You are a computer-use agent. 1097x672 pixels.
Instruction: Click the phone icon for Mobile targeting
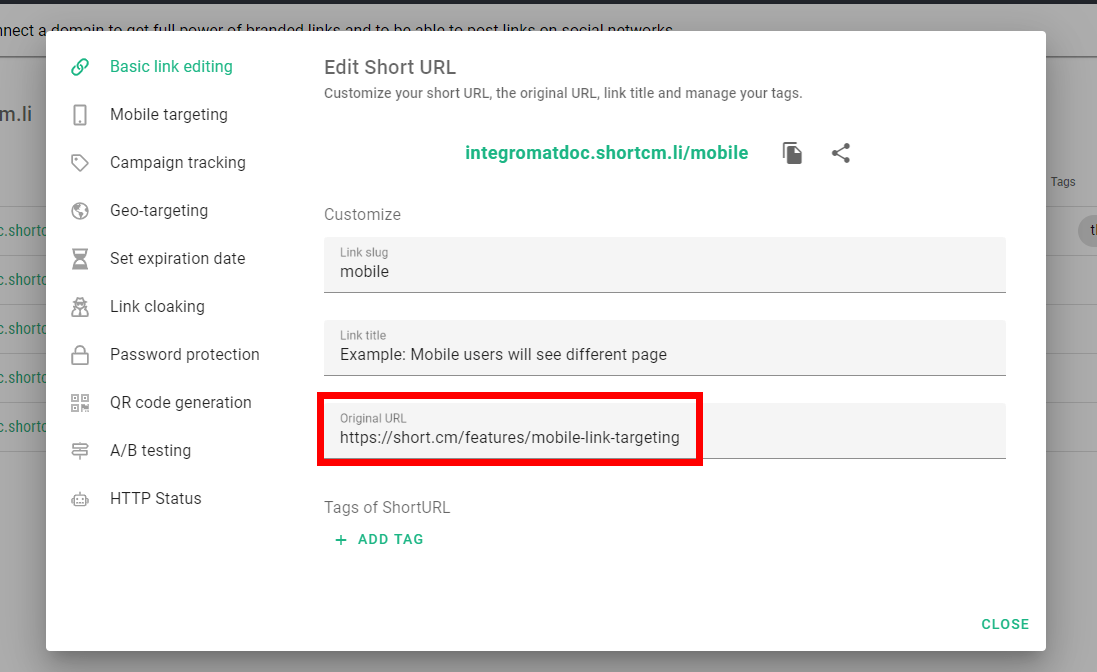[80, 115]
